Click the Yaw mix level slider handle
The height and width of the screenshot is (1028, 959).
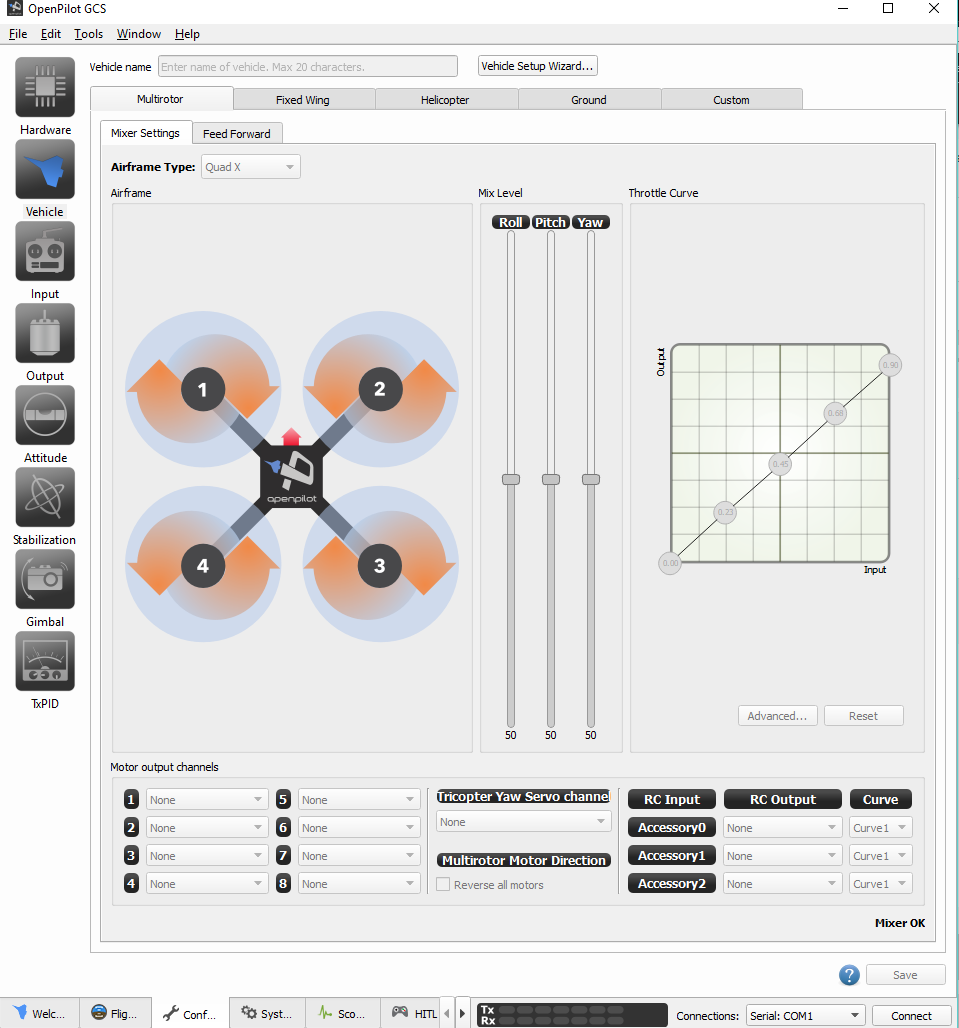(x=591, y=479)
